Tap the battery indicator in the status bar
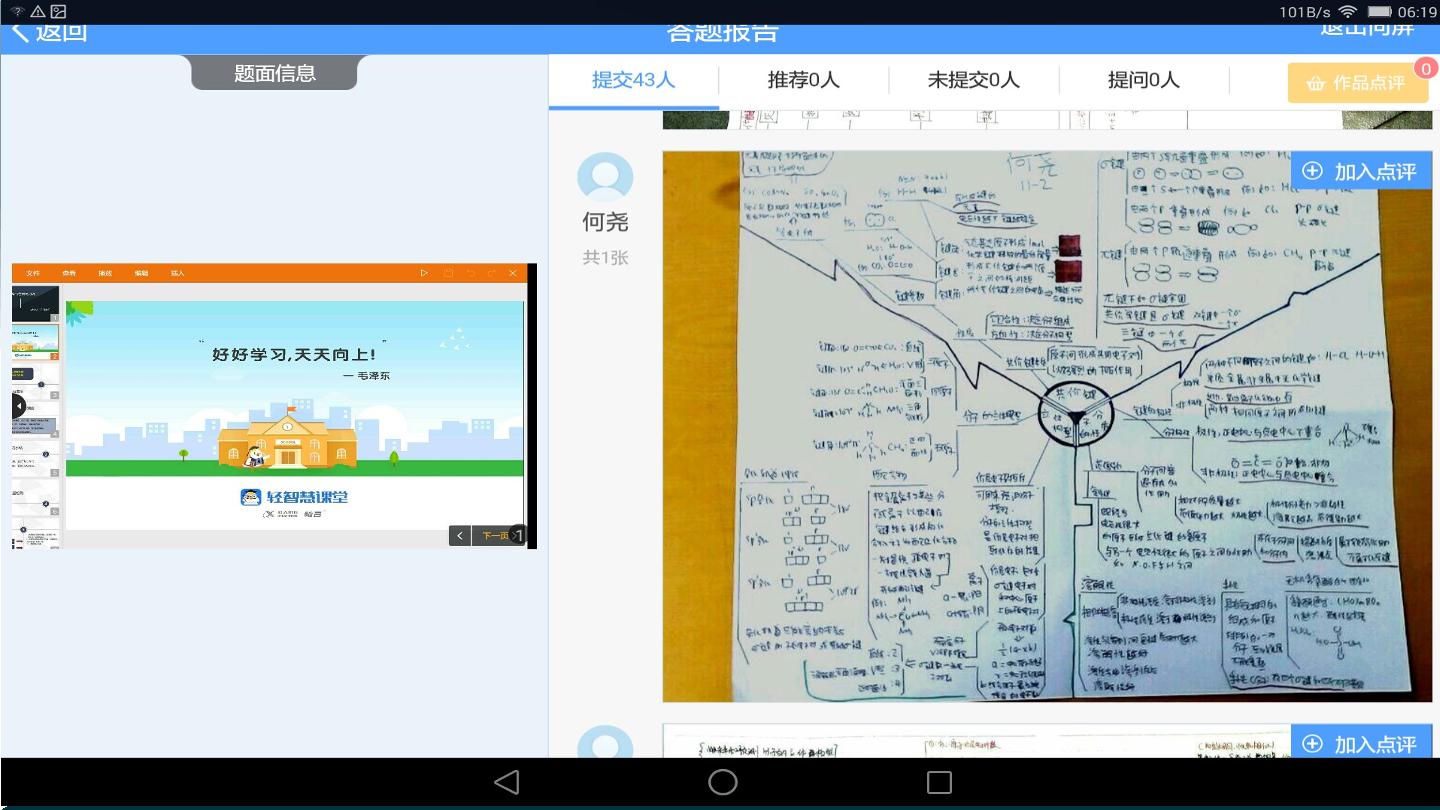This screenshot has height=810, width=1440. click(x=1380, y=12)
